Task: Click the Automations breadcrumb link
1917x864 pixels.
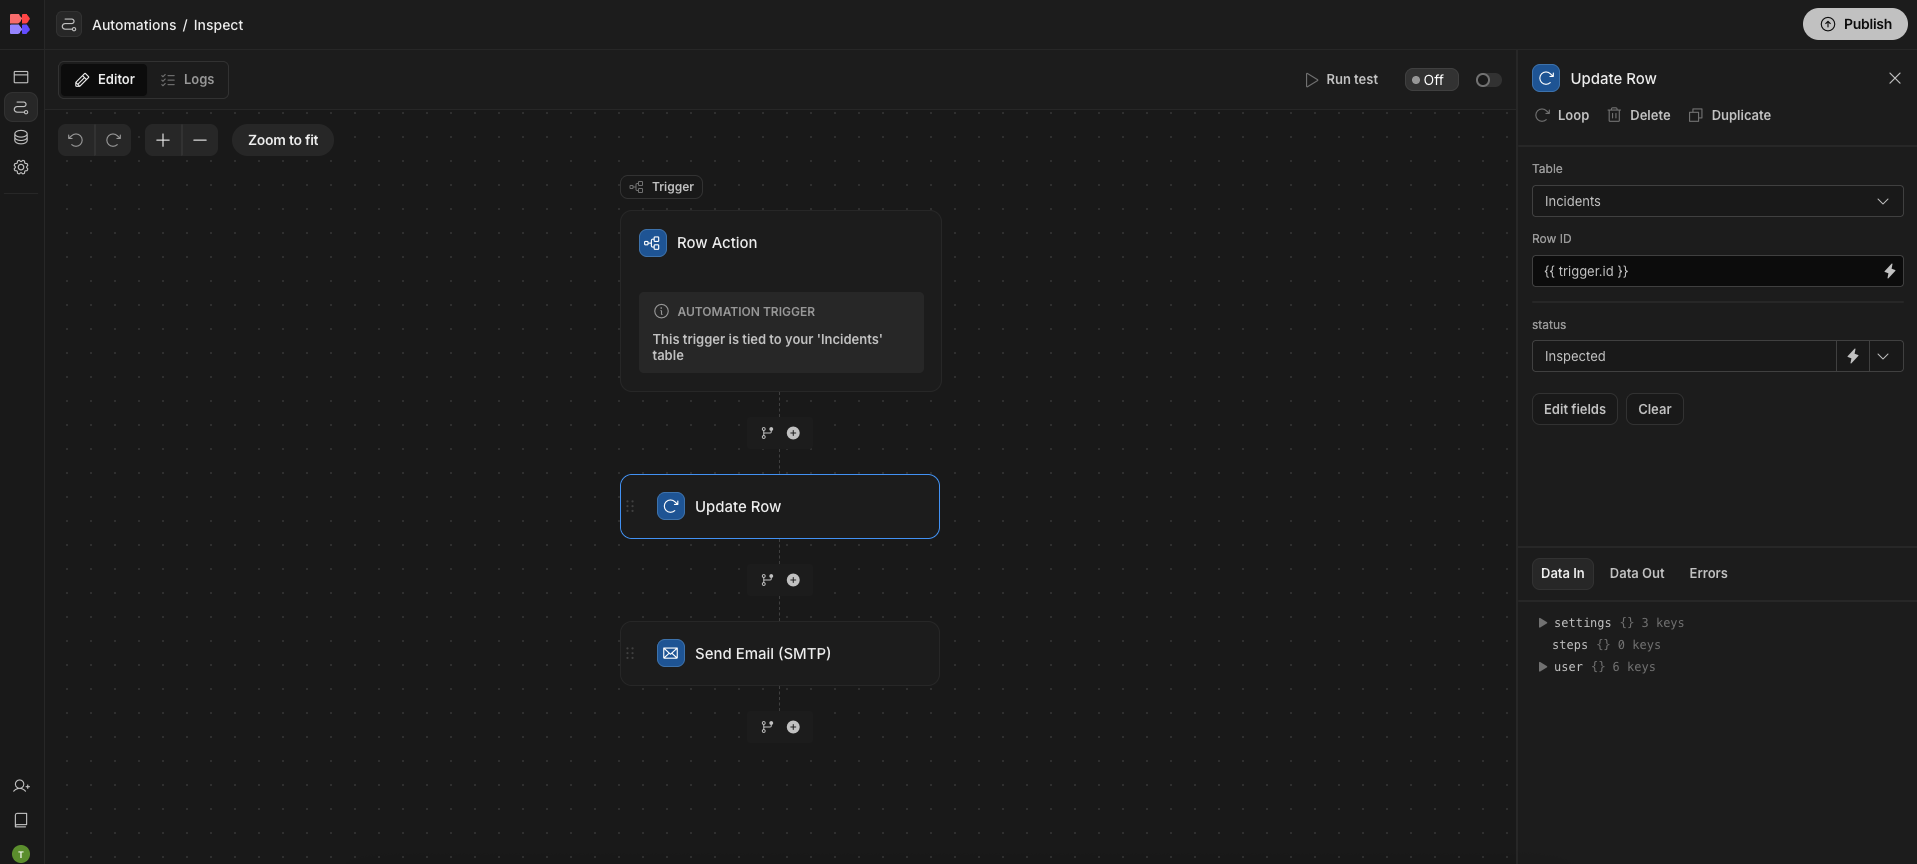Action: (134, 25)
